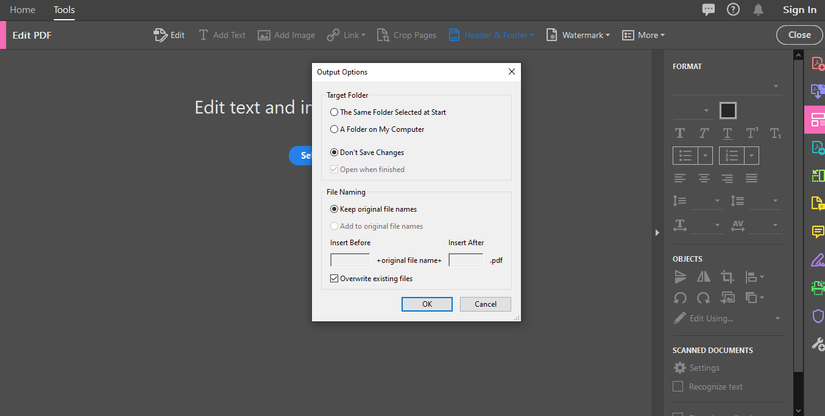Open the Print Production green printer tool
Image resolution: width=825 pixels, height=416 pixels.
pyautogui.click(x=818, y=287)
